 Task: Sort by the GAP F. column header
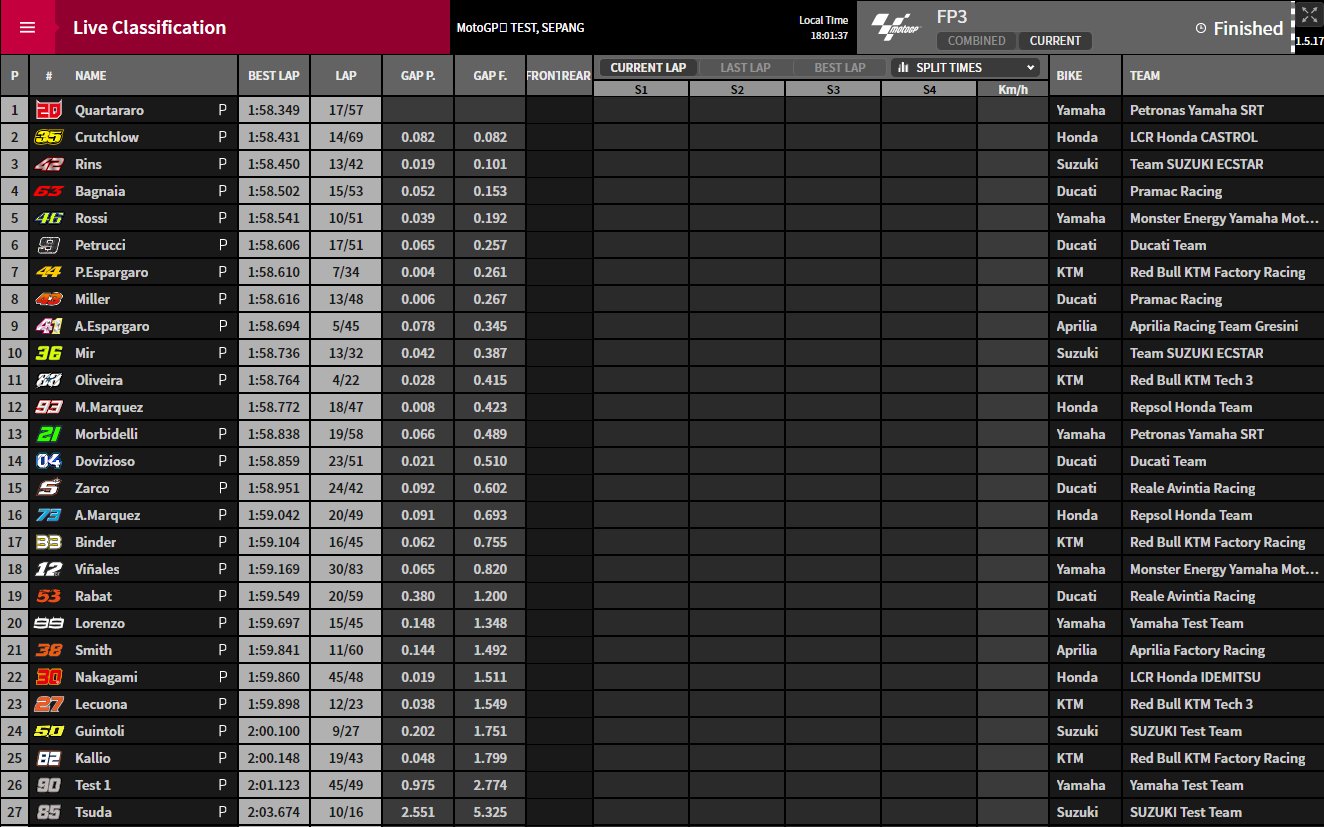490,76
